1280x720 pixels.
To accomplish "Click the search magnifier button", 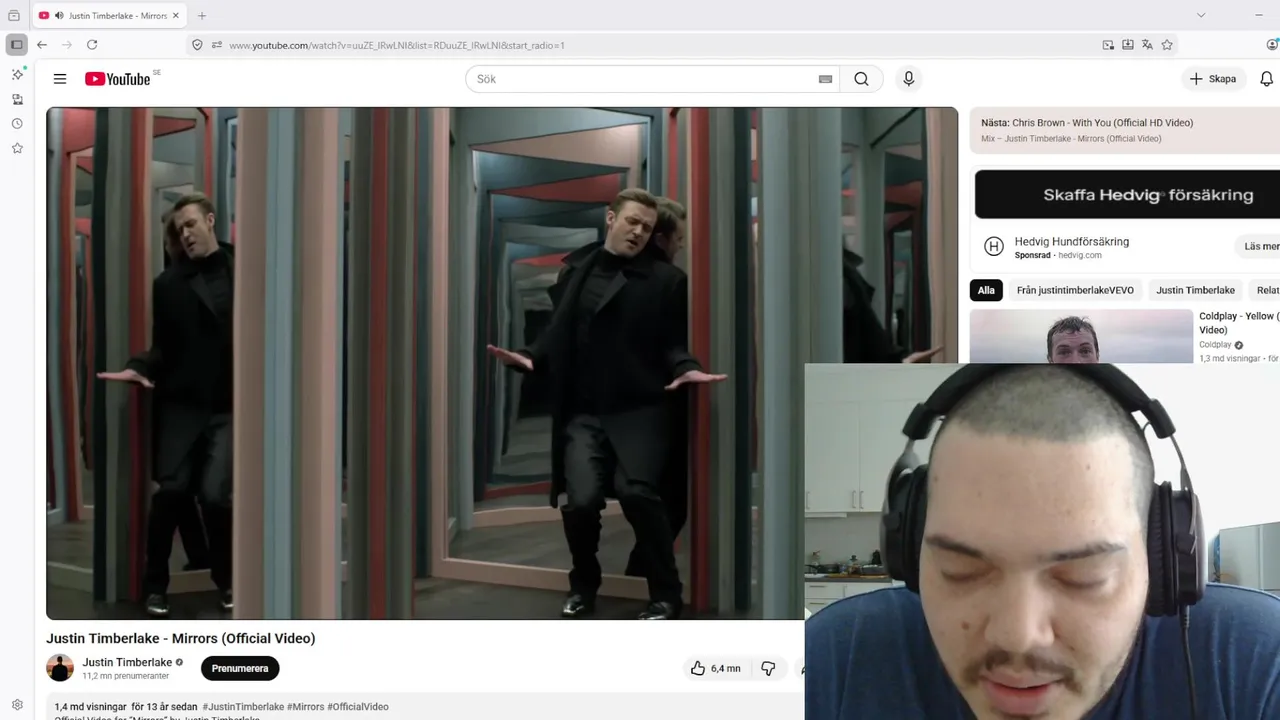I will click(x=861, y=79).
